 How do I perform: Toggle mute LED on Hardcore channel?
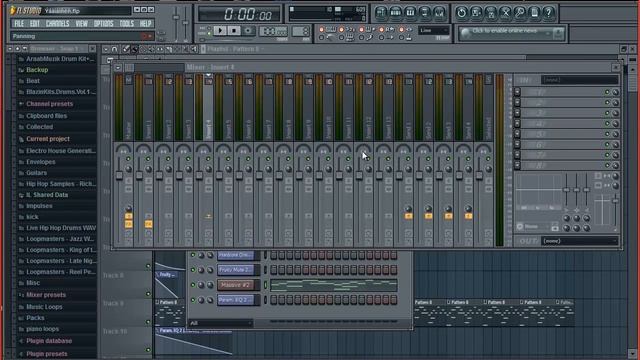tap(193, 255)
